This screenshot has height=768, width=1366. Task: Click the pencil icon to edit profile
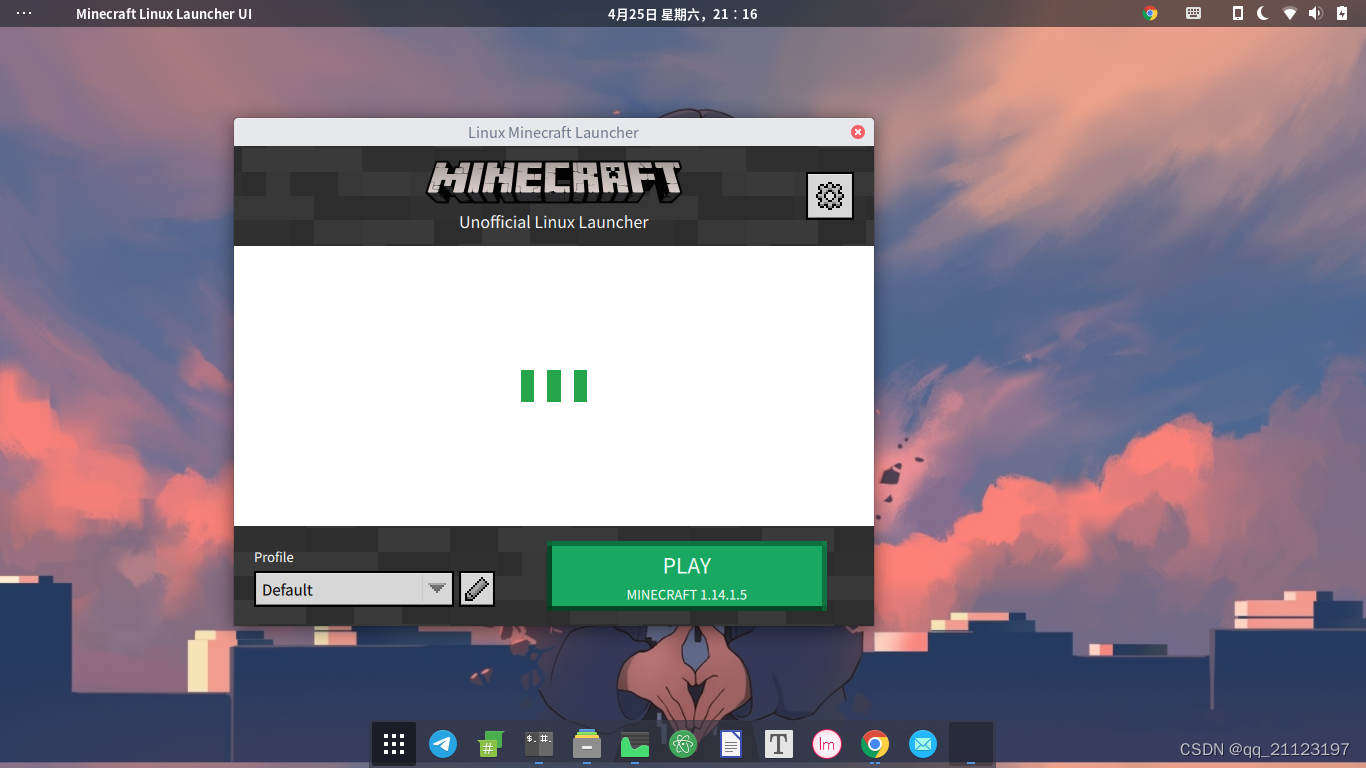pos(477,589)
